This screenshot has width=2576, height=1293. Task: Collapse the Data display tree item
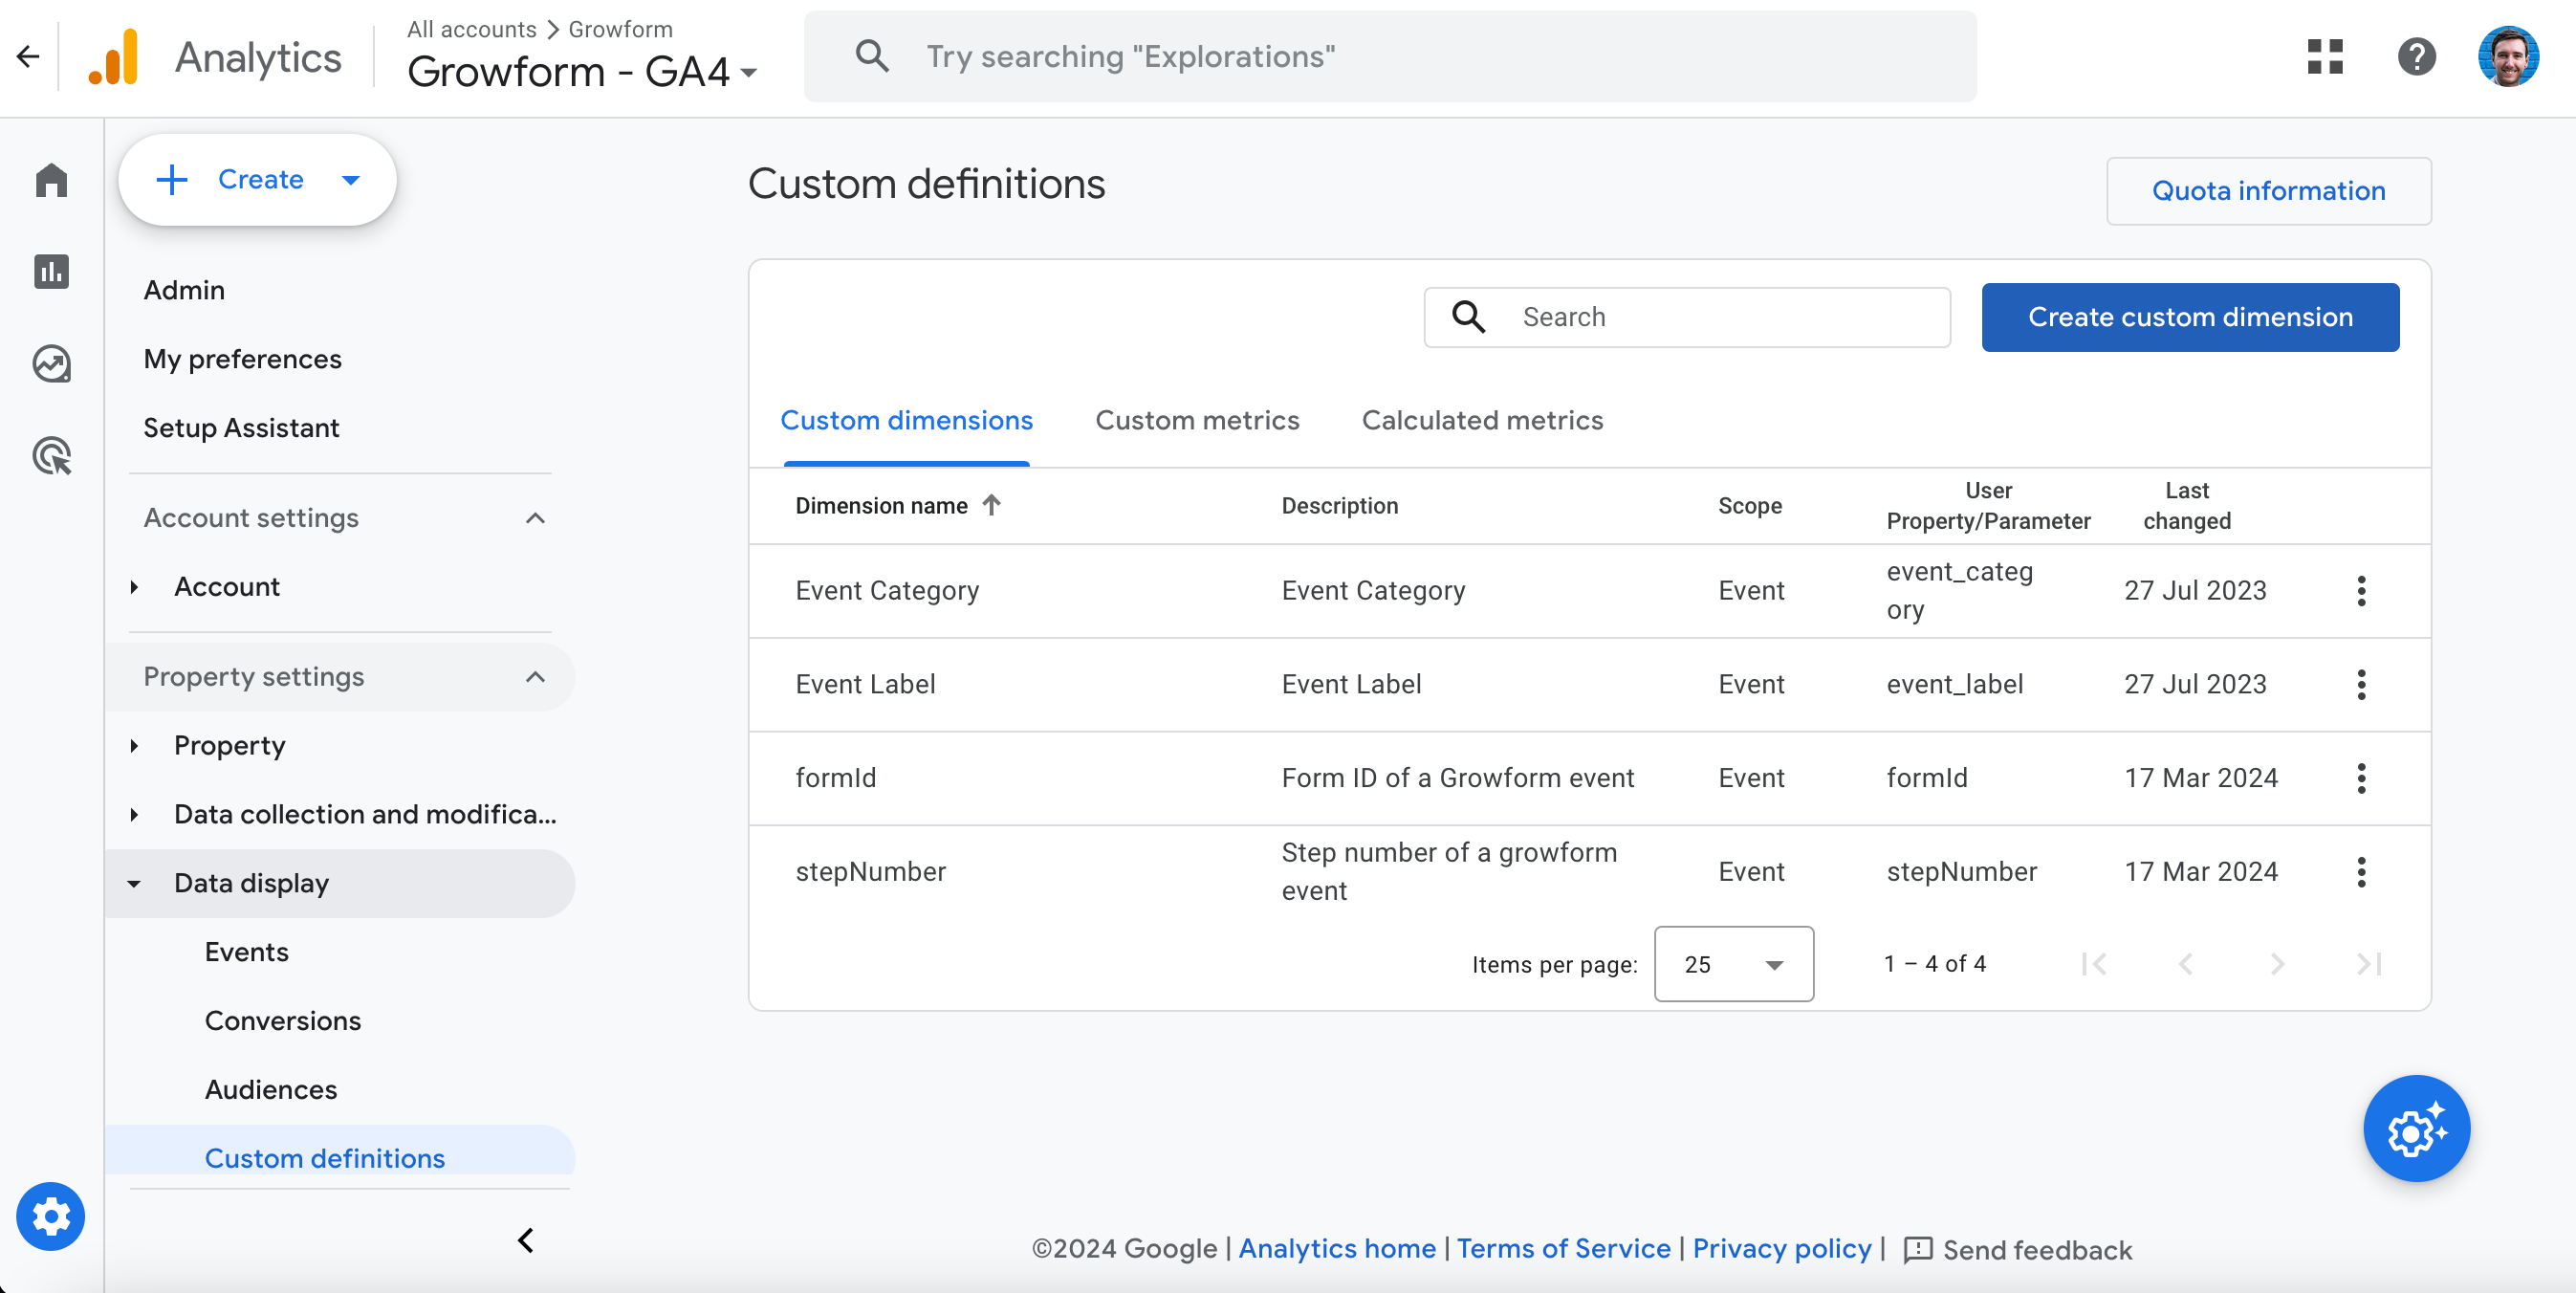[134, 884]
